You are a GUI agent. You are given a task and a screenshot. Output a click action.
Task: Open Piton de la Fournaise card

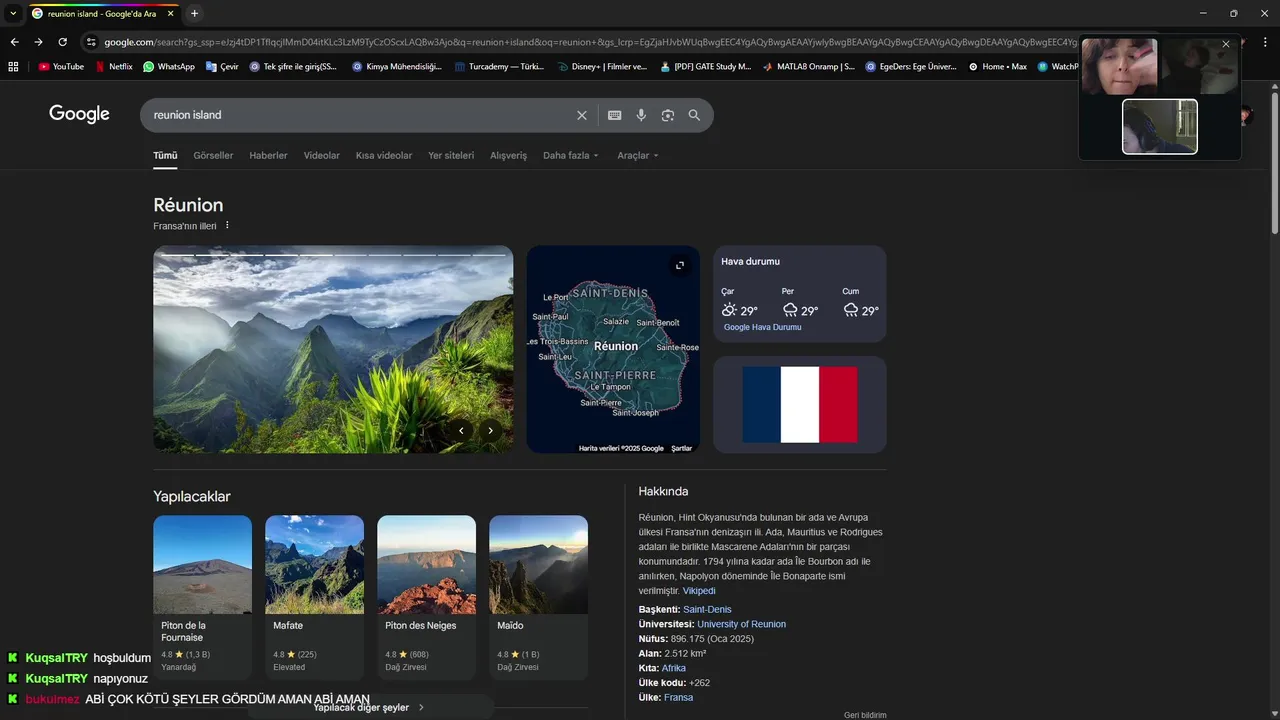202,597
